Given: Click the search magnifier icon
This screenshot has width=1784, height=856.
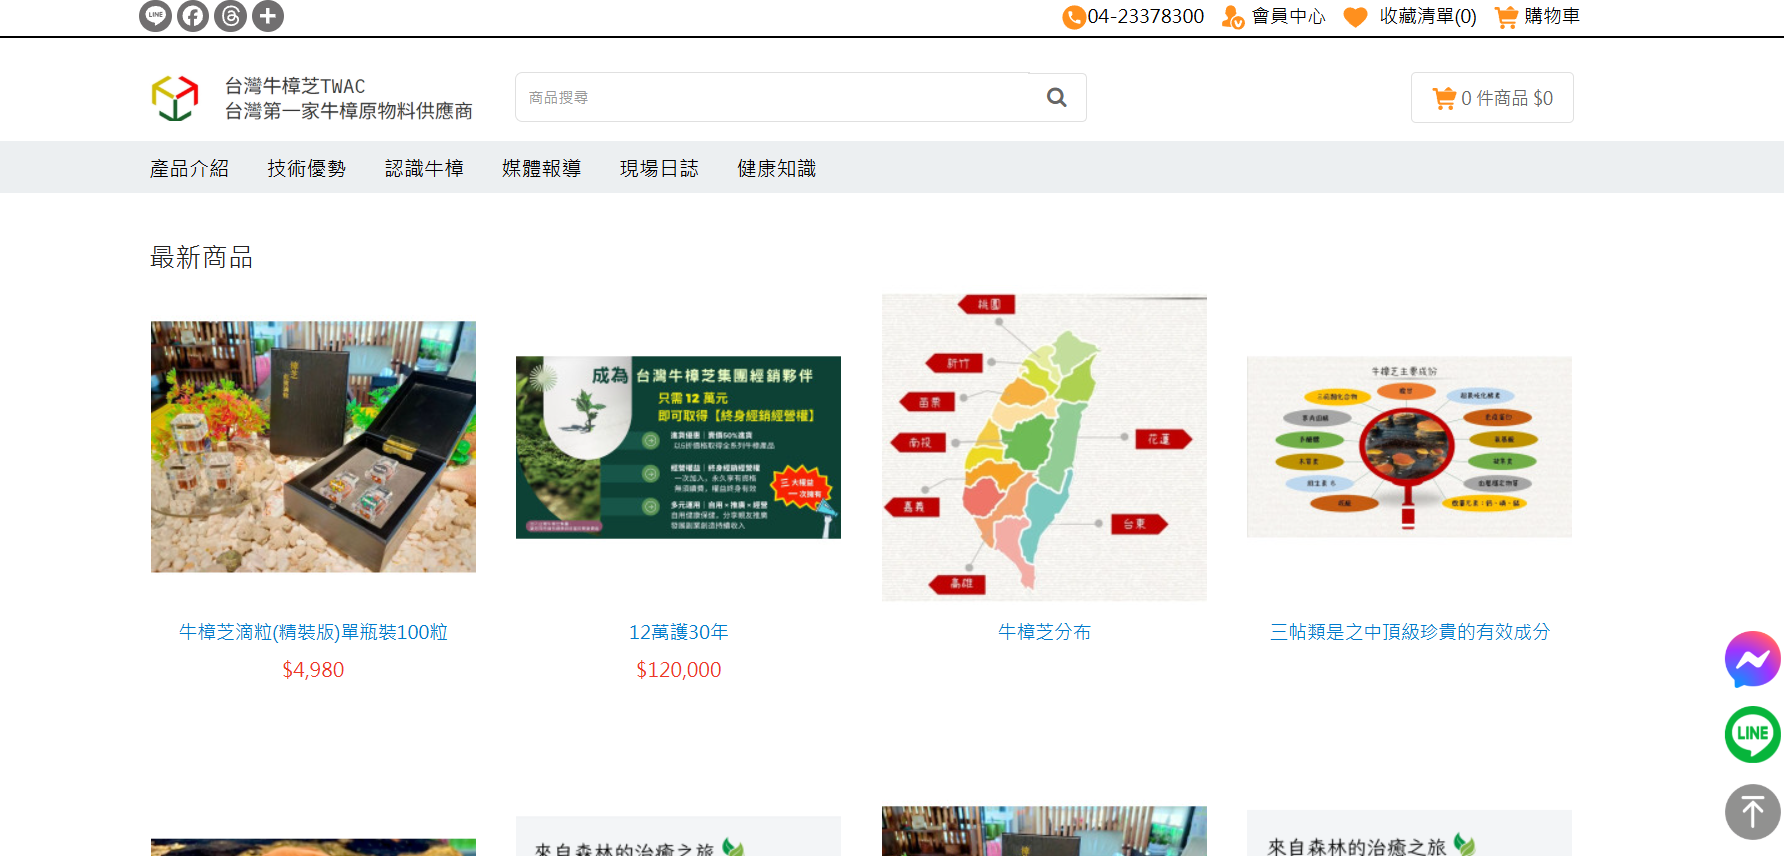Looking at the screenshot, I should point(1056,98).
